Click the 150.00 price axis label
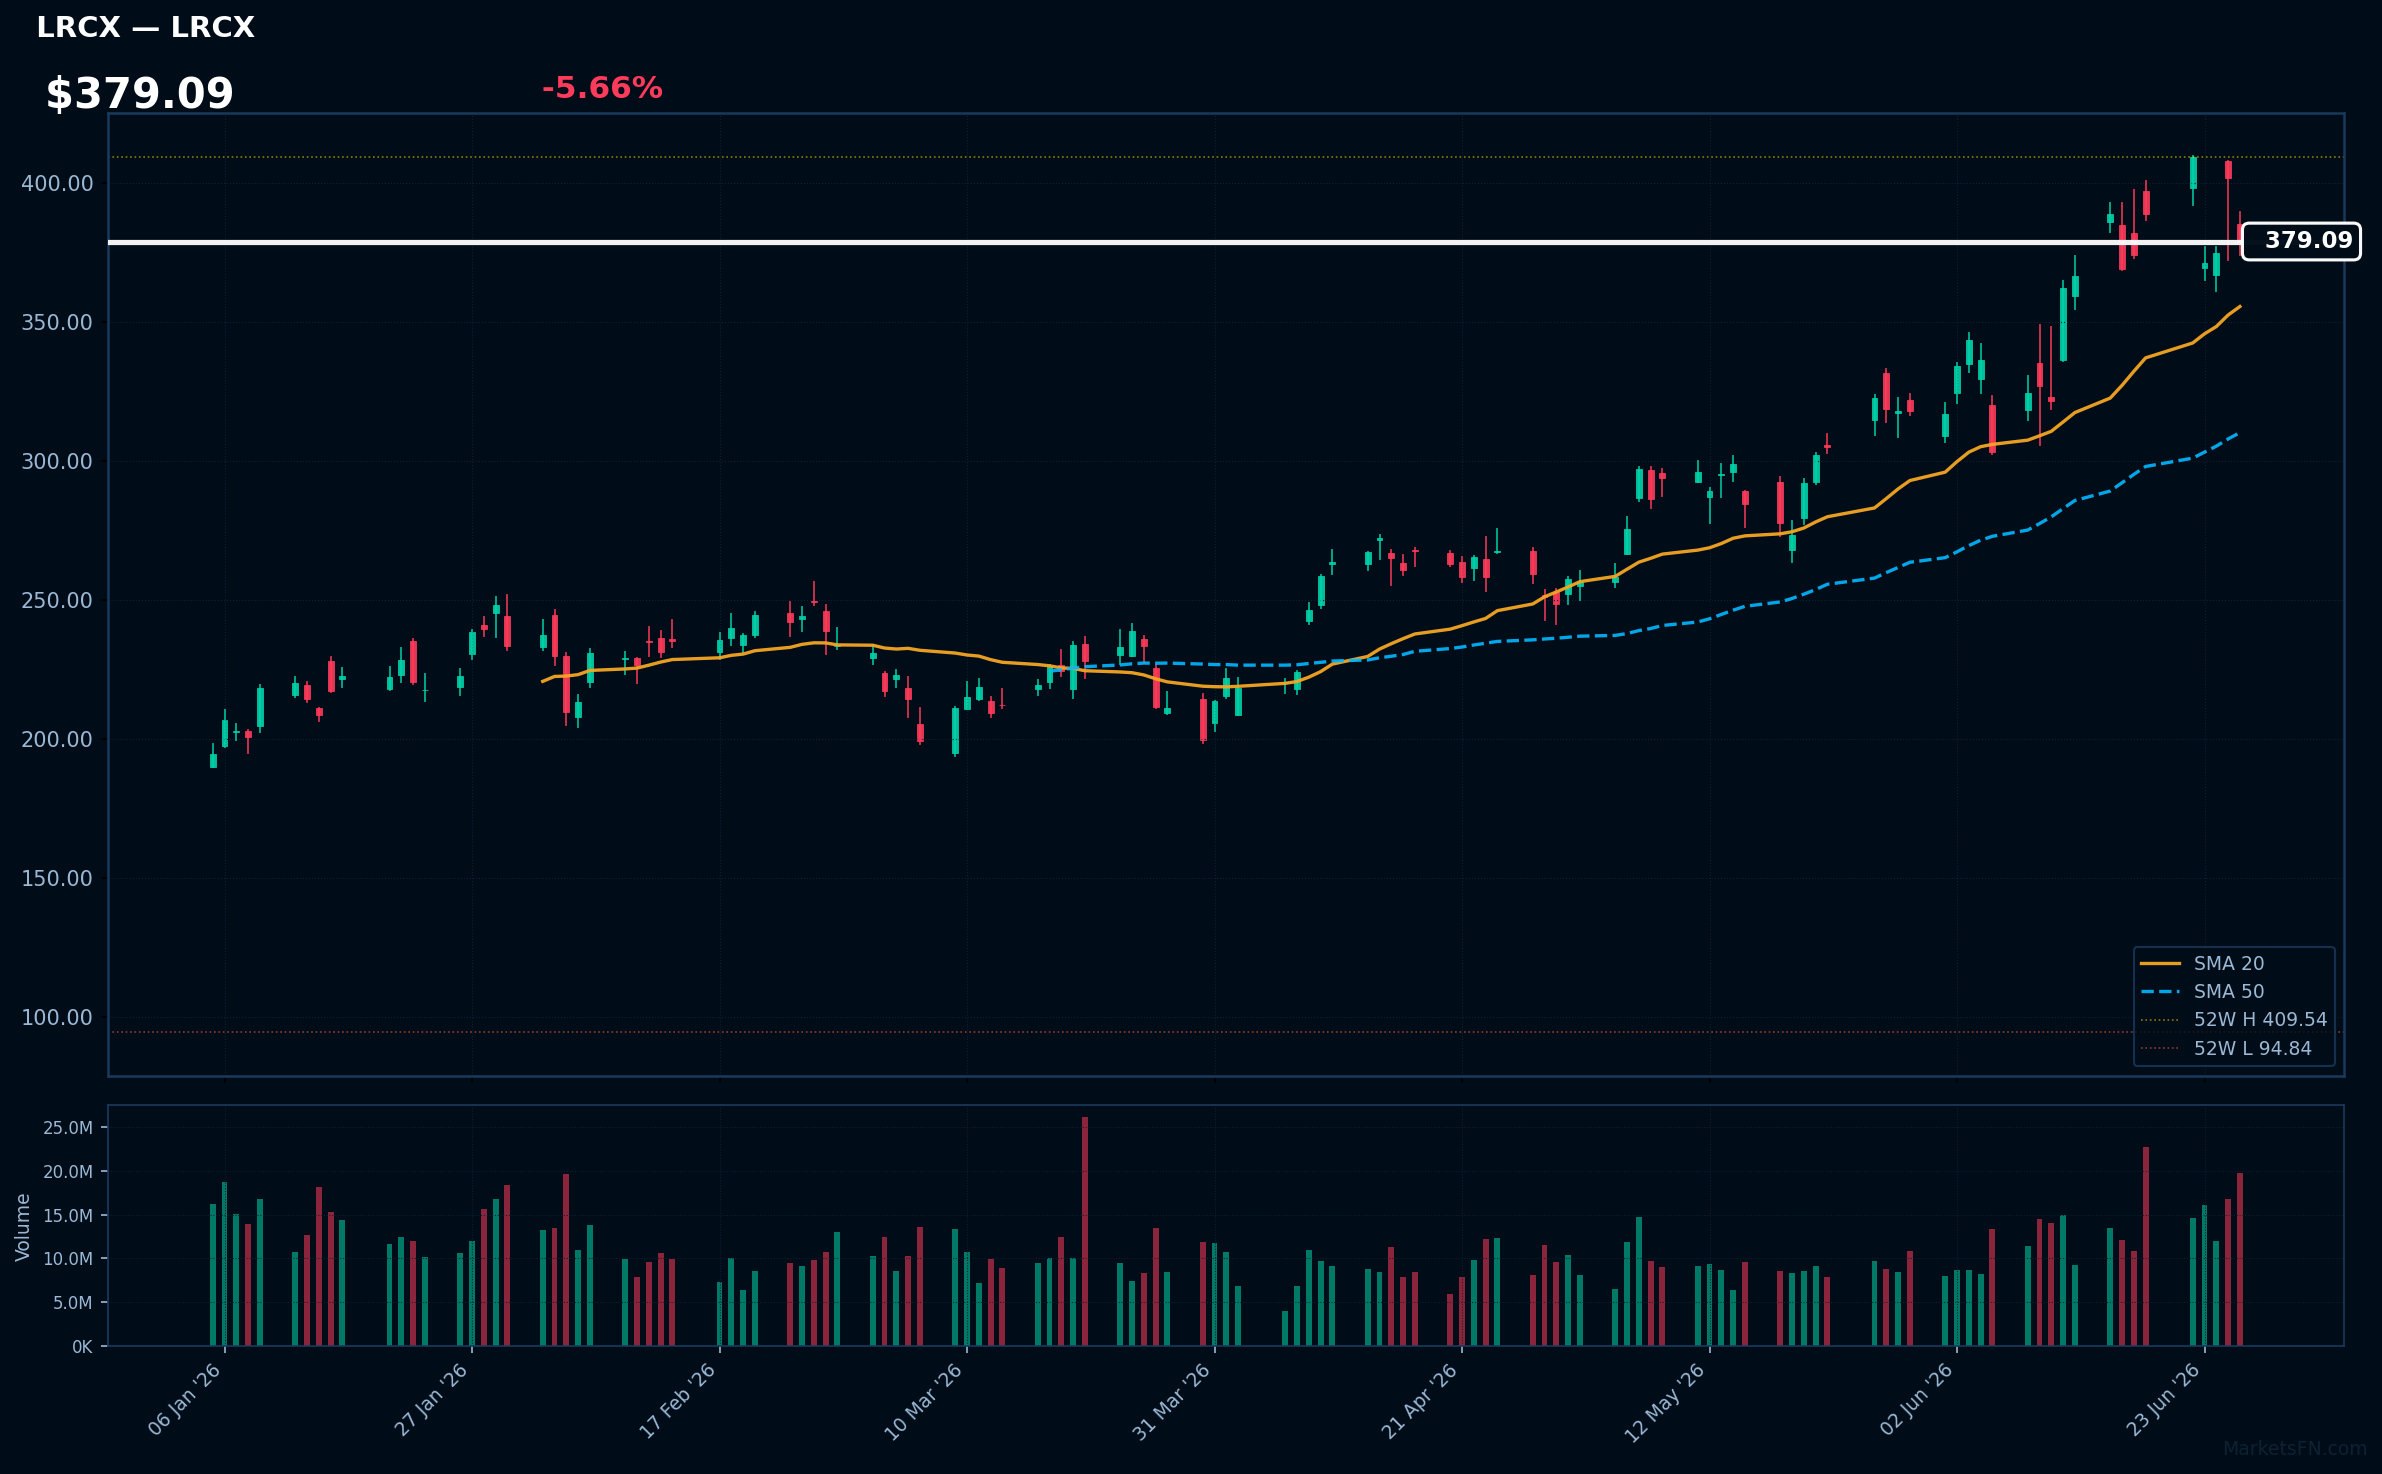The image size is (2382, 1474). tap(57, 879)
